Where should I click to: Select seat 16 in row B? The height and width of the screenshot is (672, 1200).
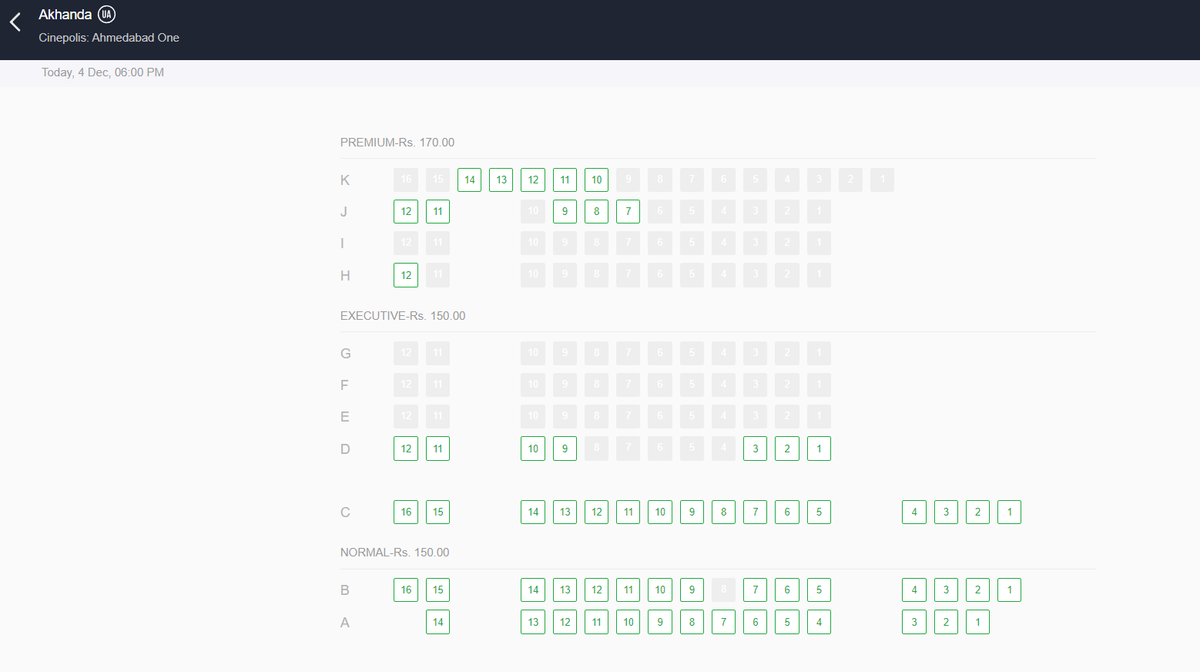(406, 590)
